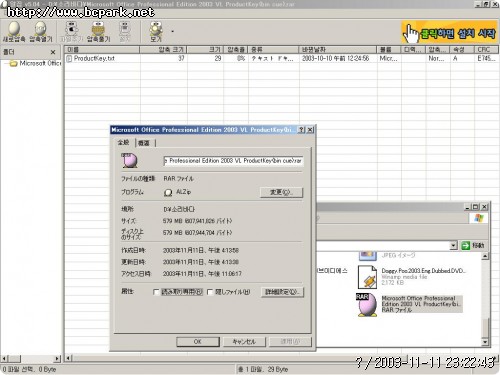
Task: Select Microsoft Office RAR file in Explorer
Action: [422, 304]
